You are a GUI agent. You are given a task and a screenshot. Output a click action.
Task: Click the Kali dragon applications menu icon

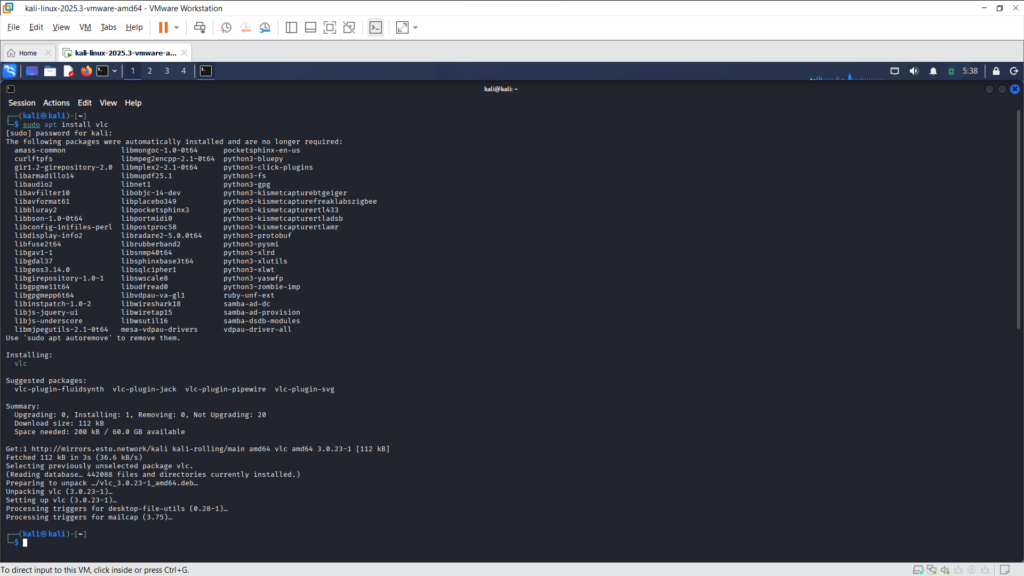point(10,71)
